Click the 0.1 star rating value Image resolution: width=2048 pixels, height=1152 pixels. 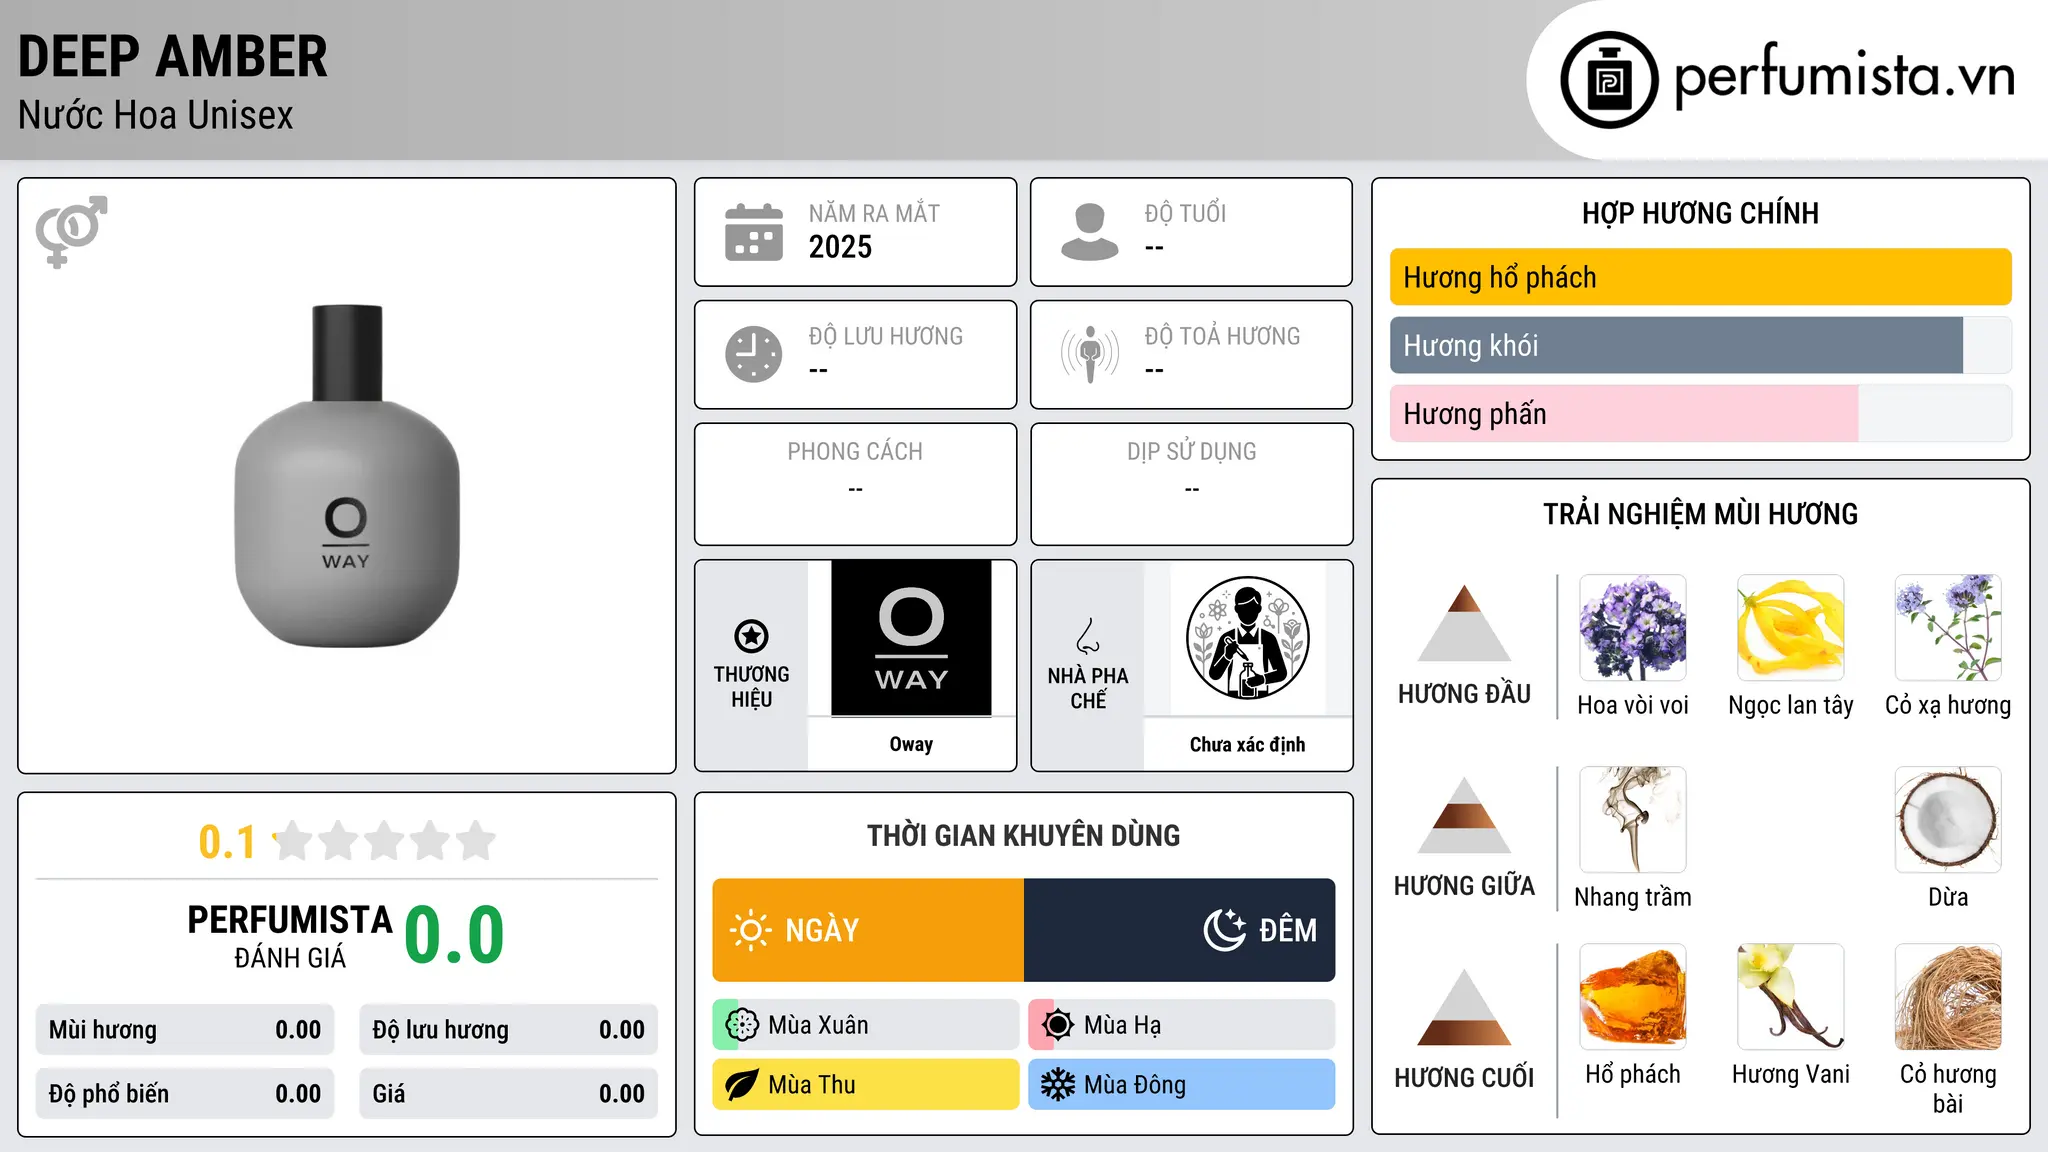pyautogui.click(x=227, y=842)
